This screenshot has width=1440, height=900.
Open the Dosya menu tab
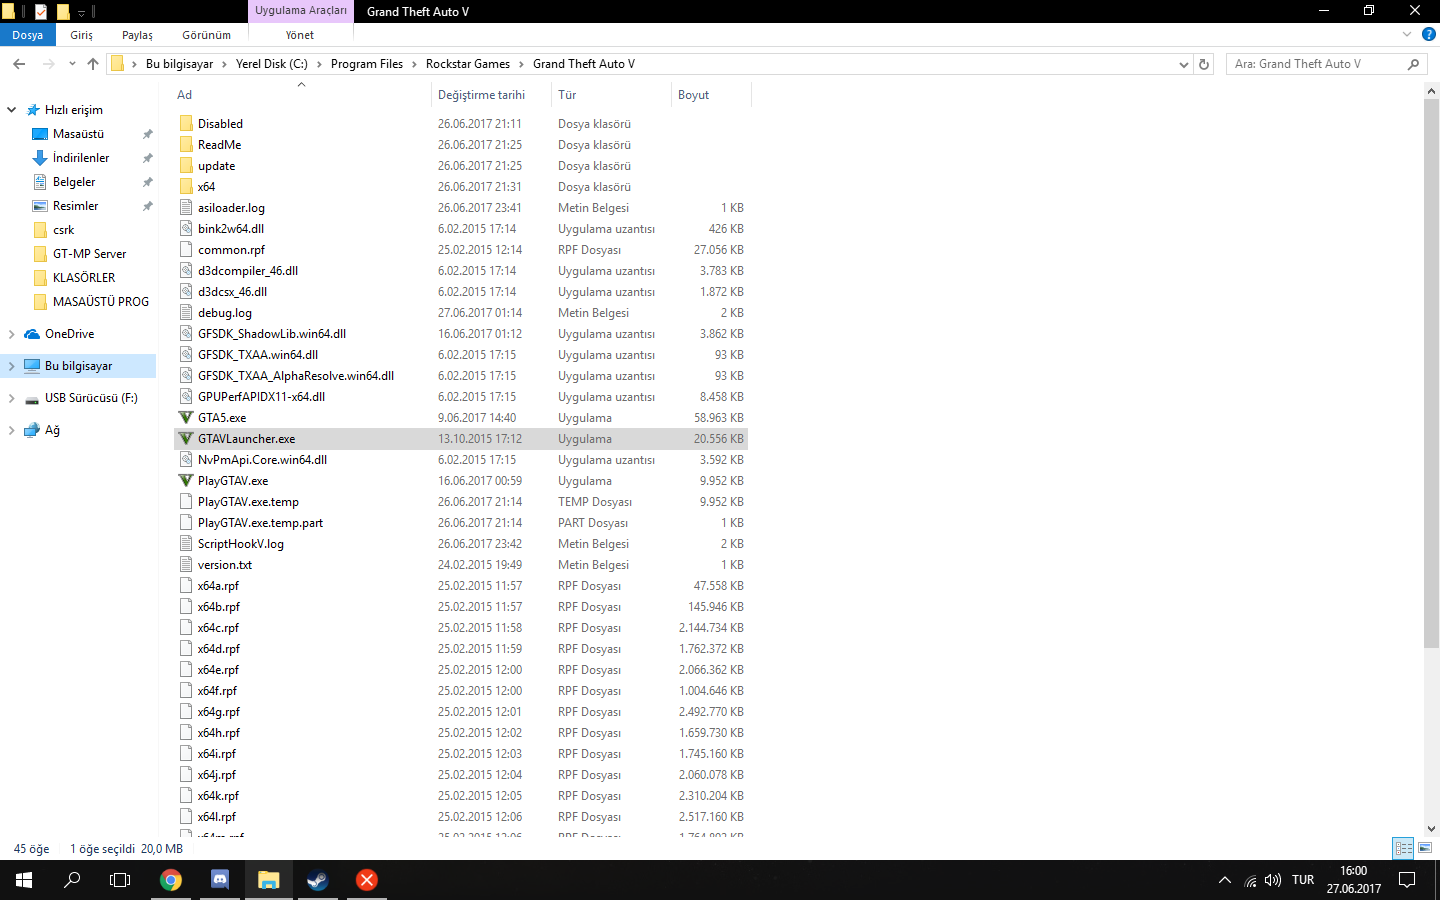click(x=28, y=35)
